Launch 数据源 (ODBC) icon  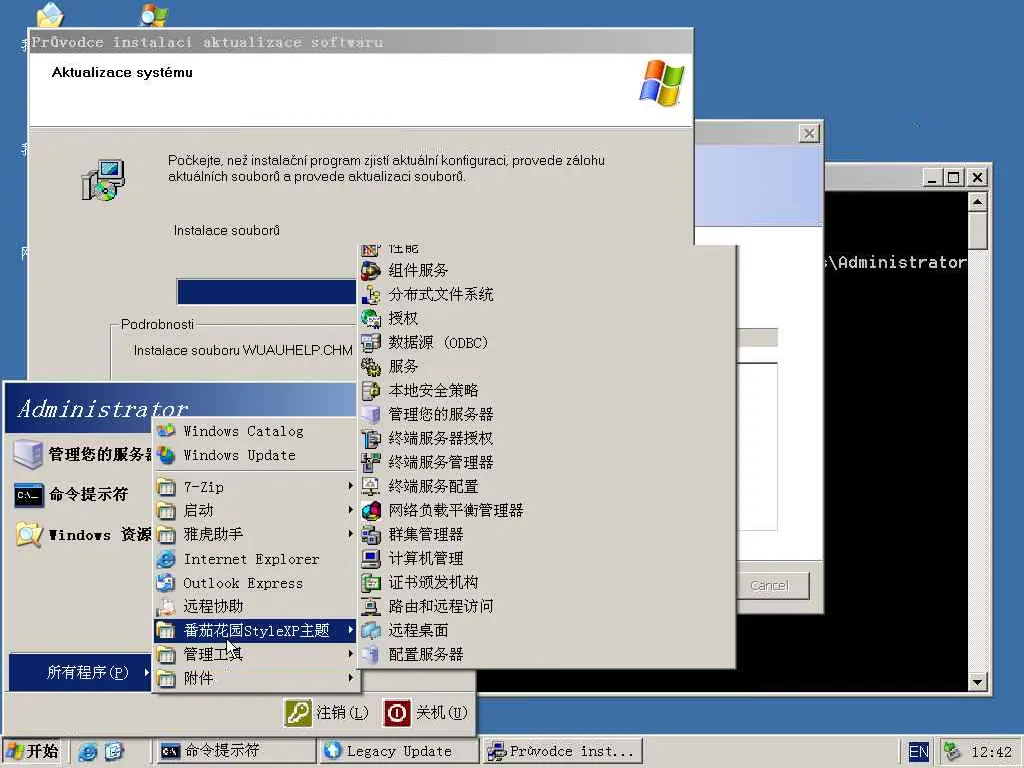371,342
